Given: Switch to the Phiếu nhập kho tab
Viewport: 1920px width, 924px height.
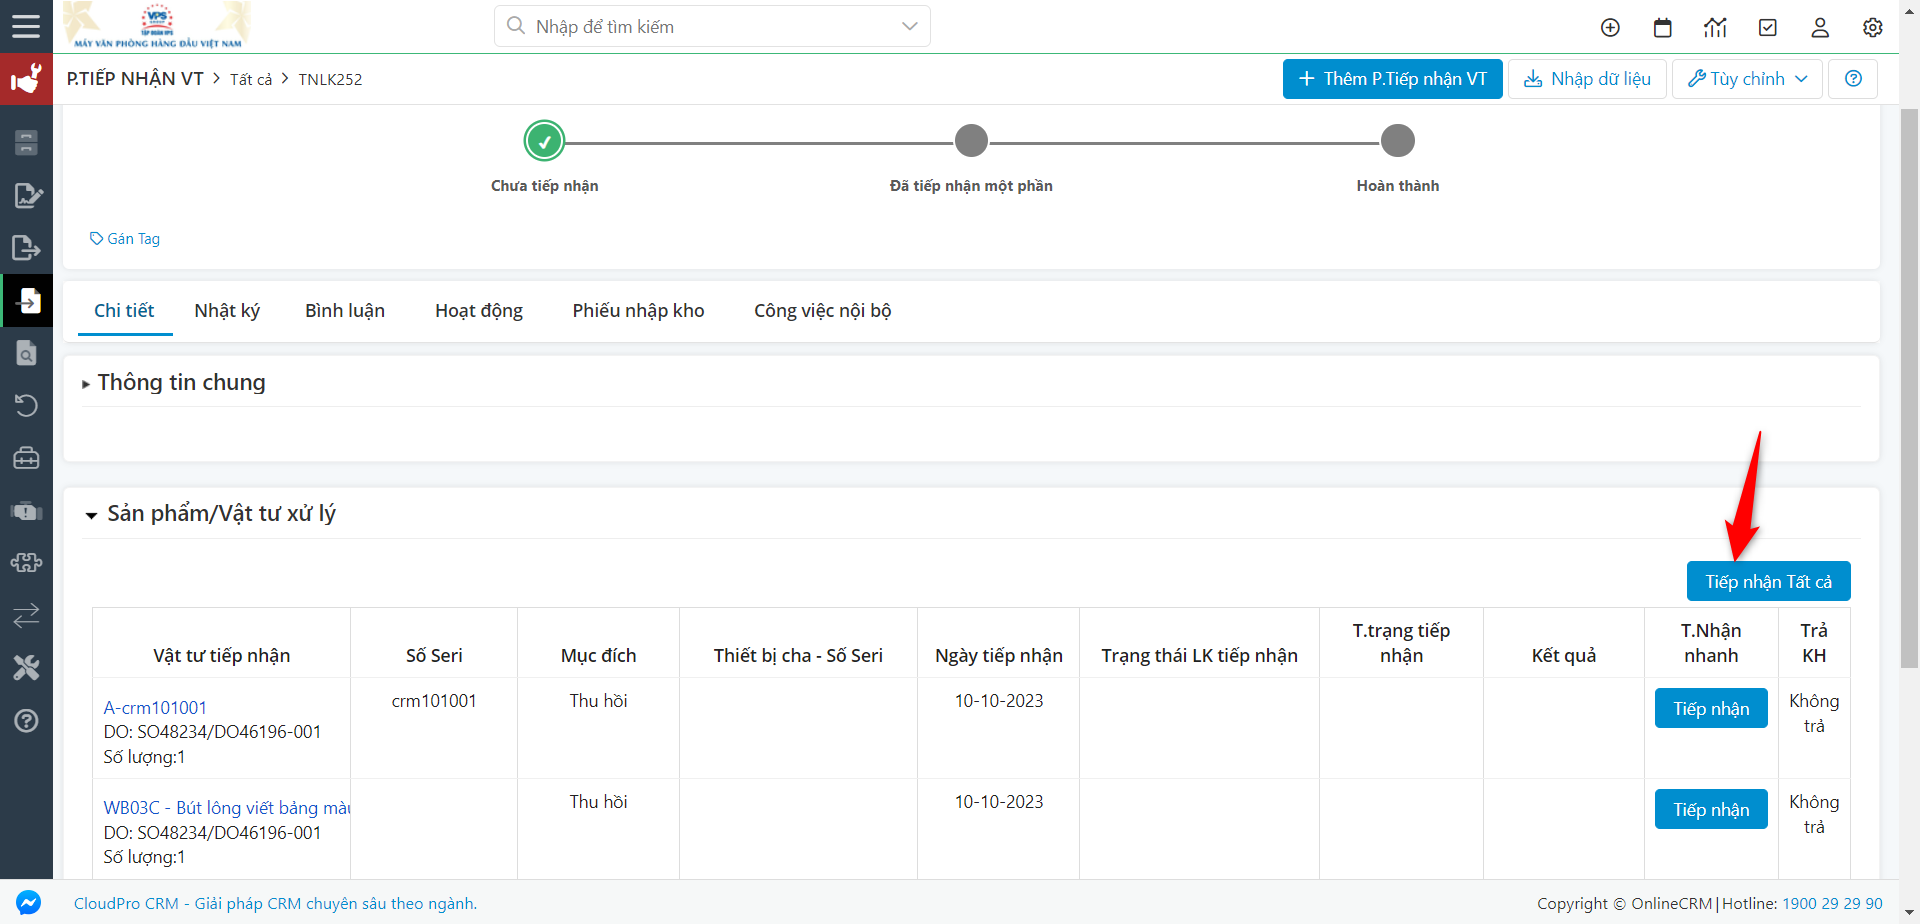Looking at the screenshot, I should coord(638,311).
